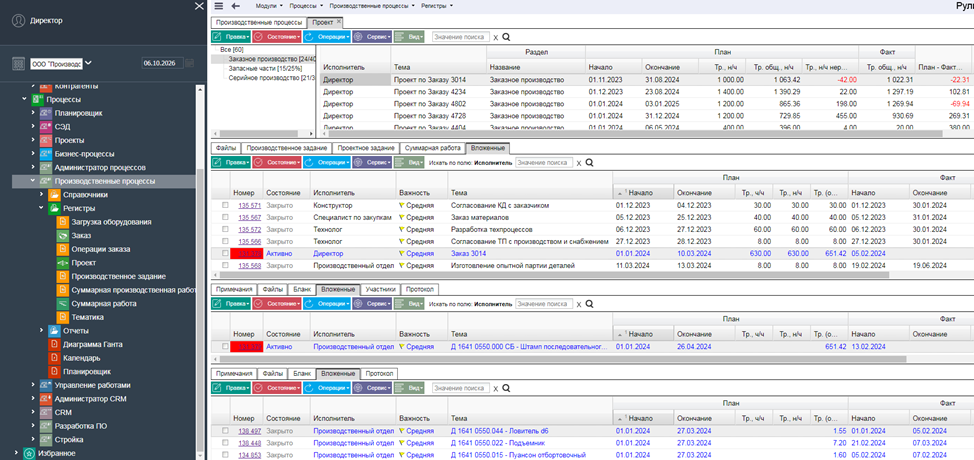Screen dimensions: 974x460
Task: Open the Суммарная работа tab
Action: pyautogui.click(x=432, y=148)
